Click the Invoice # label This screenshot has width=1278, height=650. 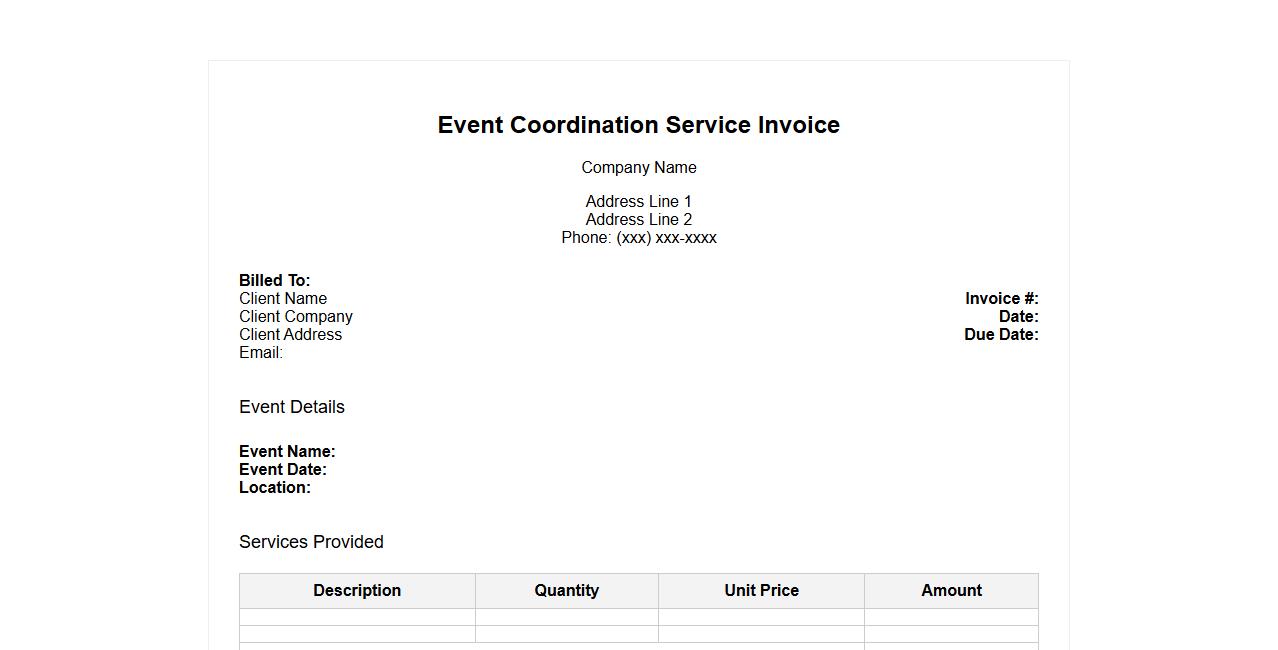pyautogui.click(x=1001, y=299)
